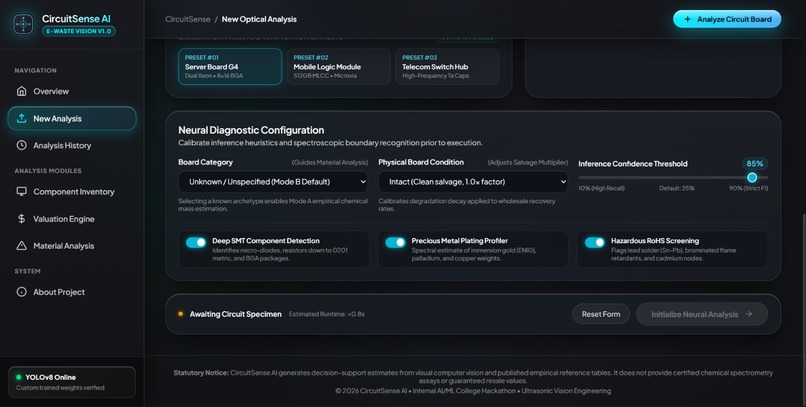The image size is (806, 407).
Task: Click the Reset Form button
Action: pyautogui.click(x=601, y=314)
